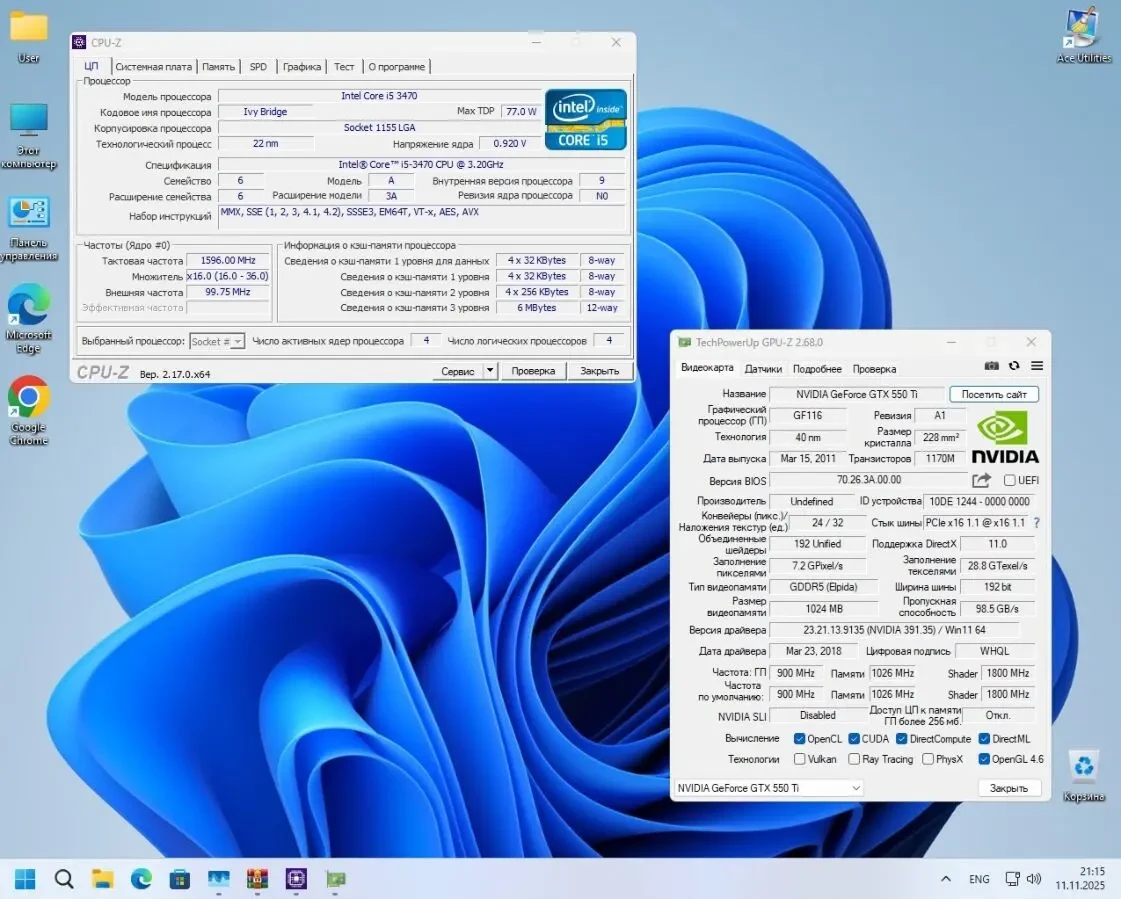
Task: Click the 1596.00 MHz clock speed value
Action: pyautogui.click(x=228, y=260)
